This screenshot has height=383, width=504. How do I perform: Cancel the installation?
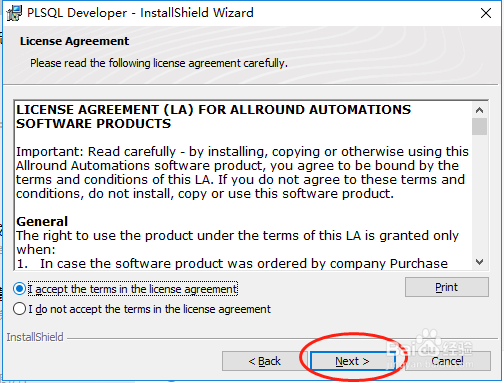pos(447,361)
